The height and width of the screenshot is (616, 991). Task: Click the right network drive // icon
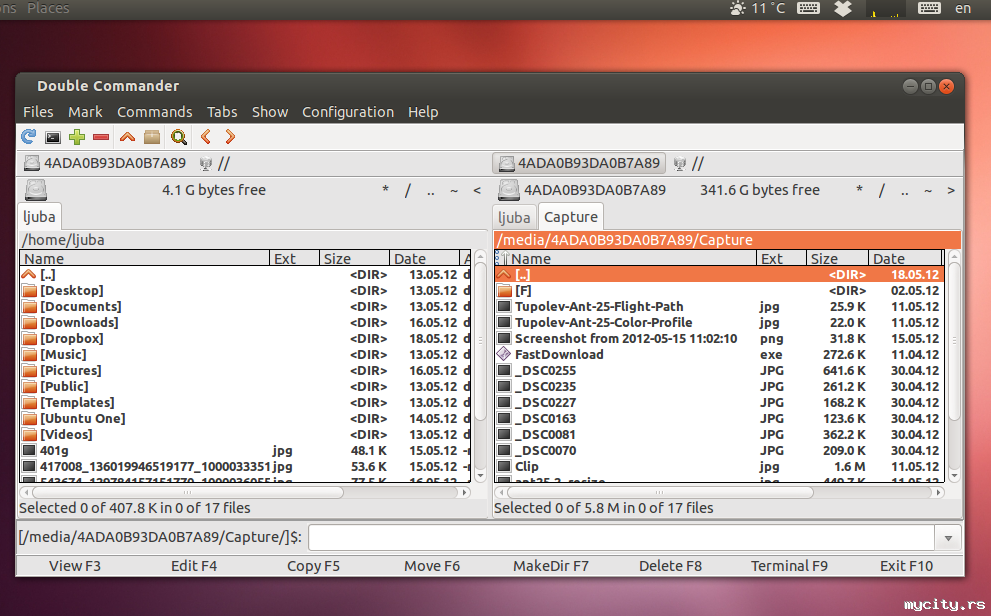689,164
